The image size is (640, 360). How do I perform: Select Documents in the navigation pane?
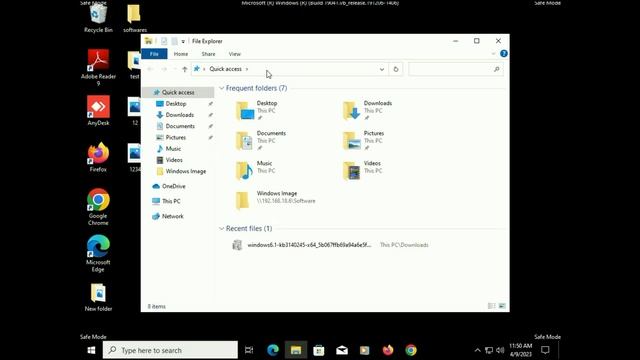tap(180, 126)
